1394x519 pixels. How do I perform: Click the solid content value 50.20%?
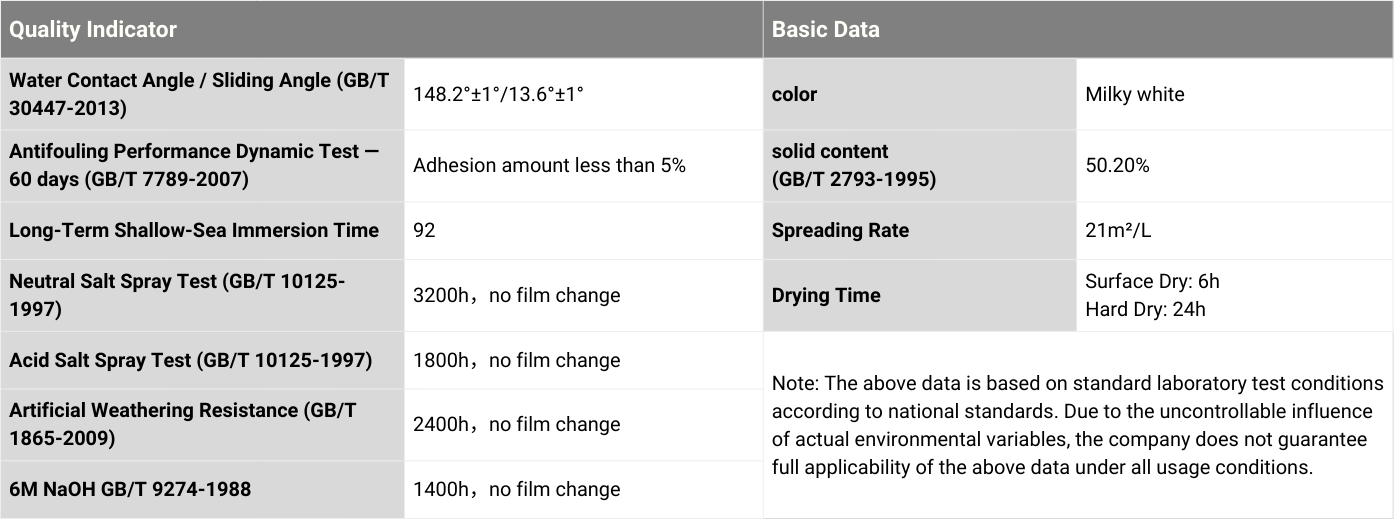(x=1117, y=166)
